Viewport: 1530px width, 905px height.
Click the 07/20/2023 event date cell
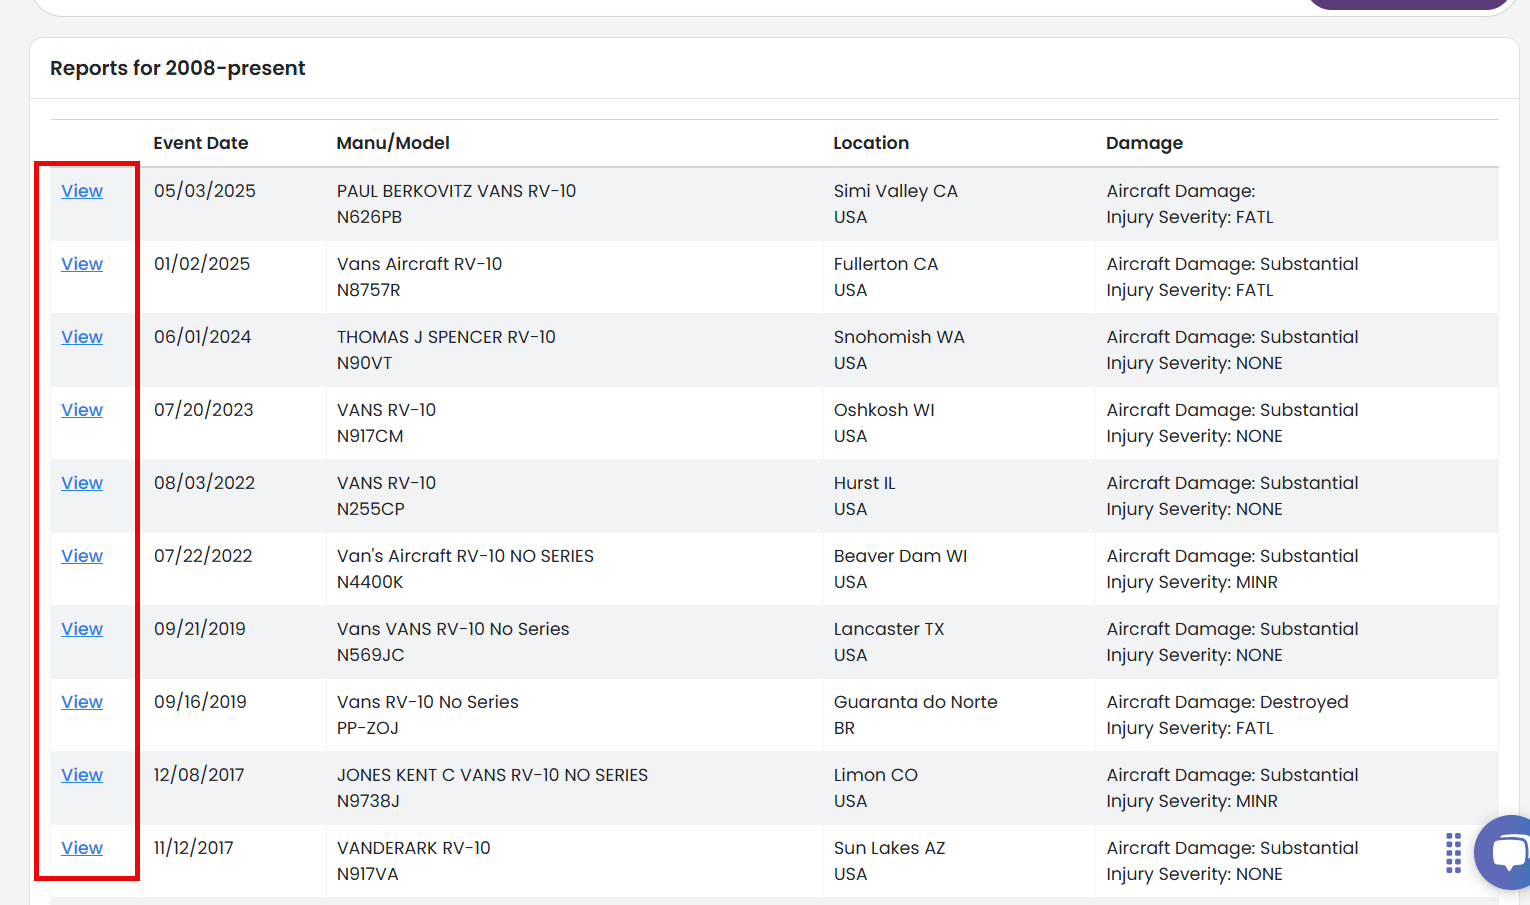pyautogui.click(x=204, y=410)
